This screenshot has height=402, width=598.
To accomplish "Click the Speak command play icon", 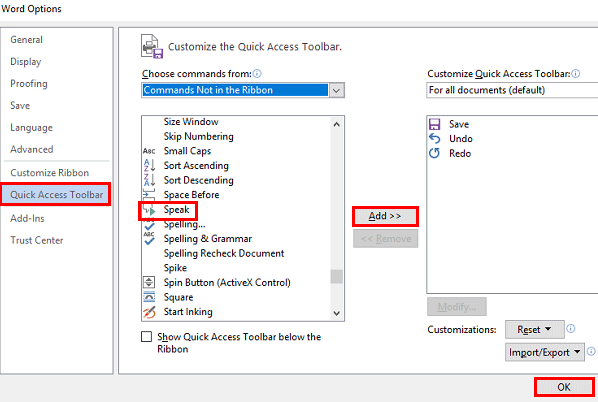I will [x=149, y=210].
